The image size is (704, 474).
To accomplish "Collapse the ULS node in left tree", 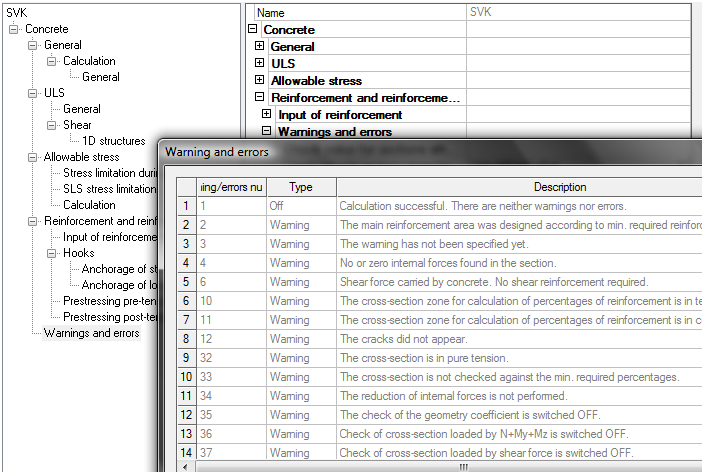I will click(x=33, y=93).
